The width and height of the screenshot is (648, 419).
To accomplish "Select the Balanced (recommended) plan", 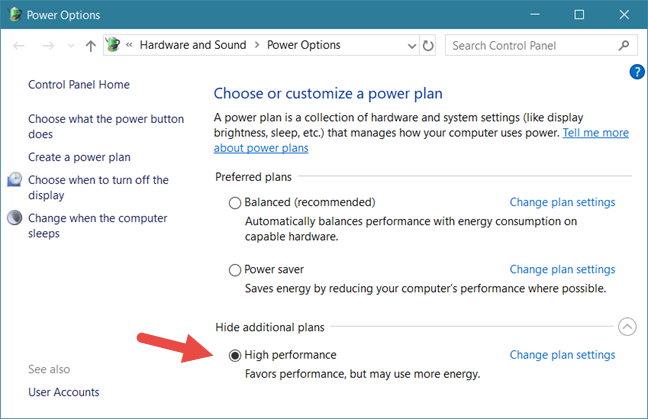I will click(x=235, y=202).
